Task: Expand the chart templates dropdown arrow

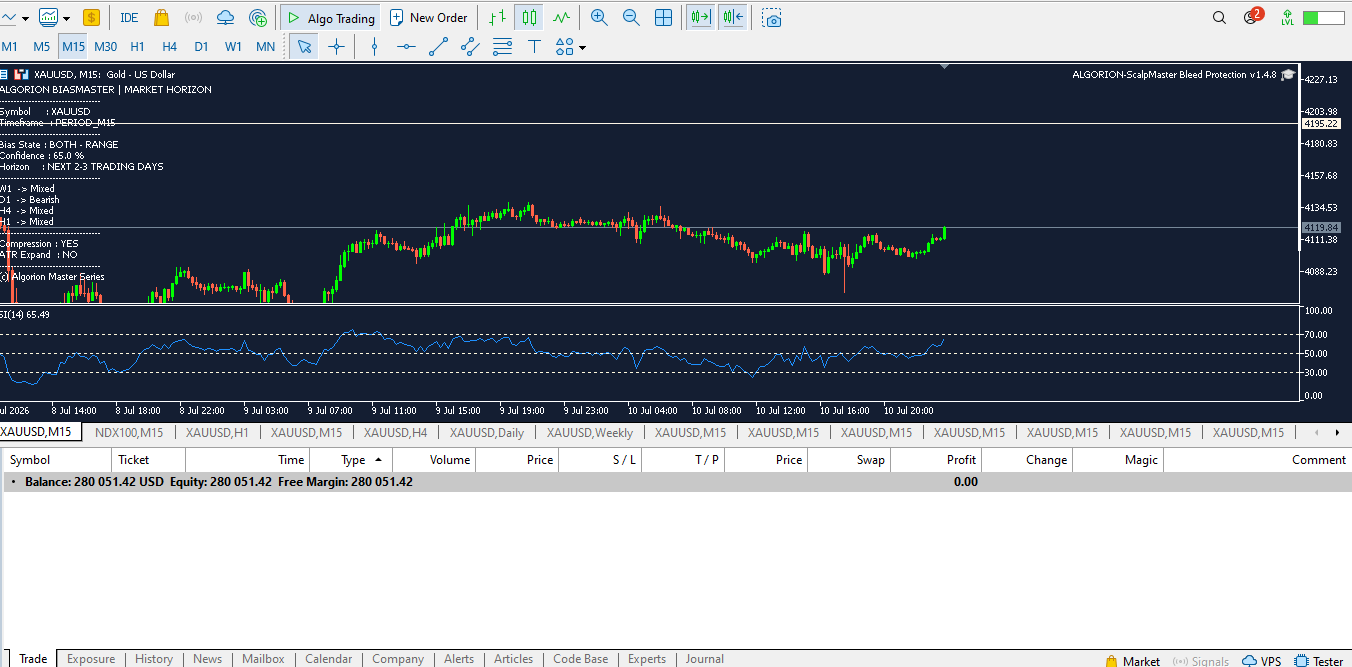Action: click(x=66, y=18)
